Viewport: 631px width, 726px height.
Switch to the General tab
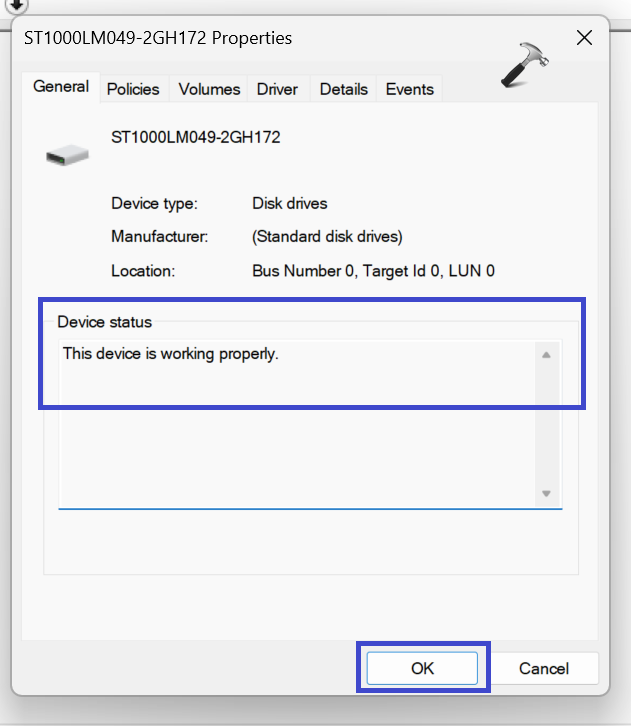[x=61, y=87]
